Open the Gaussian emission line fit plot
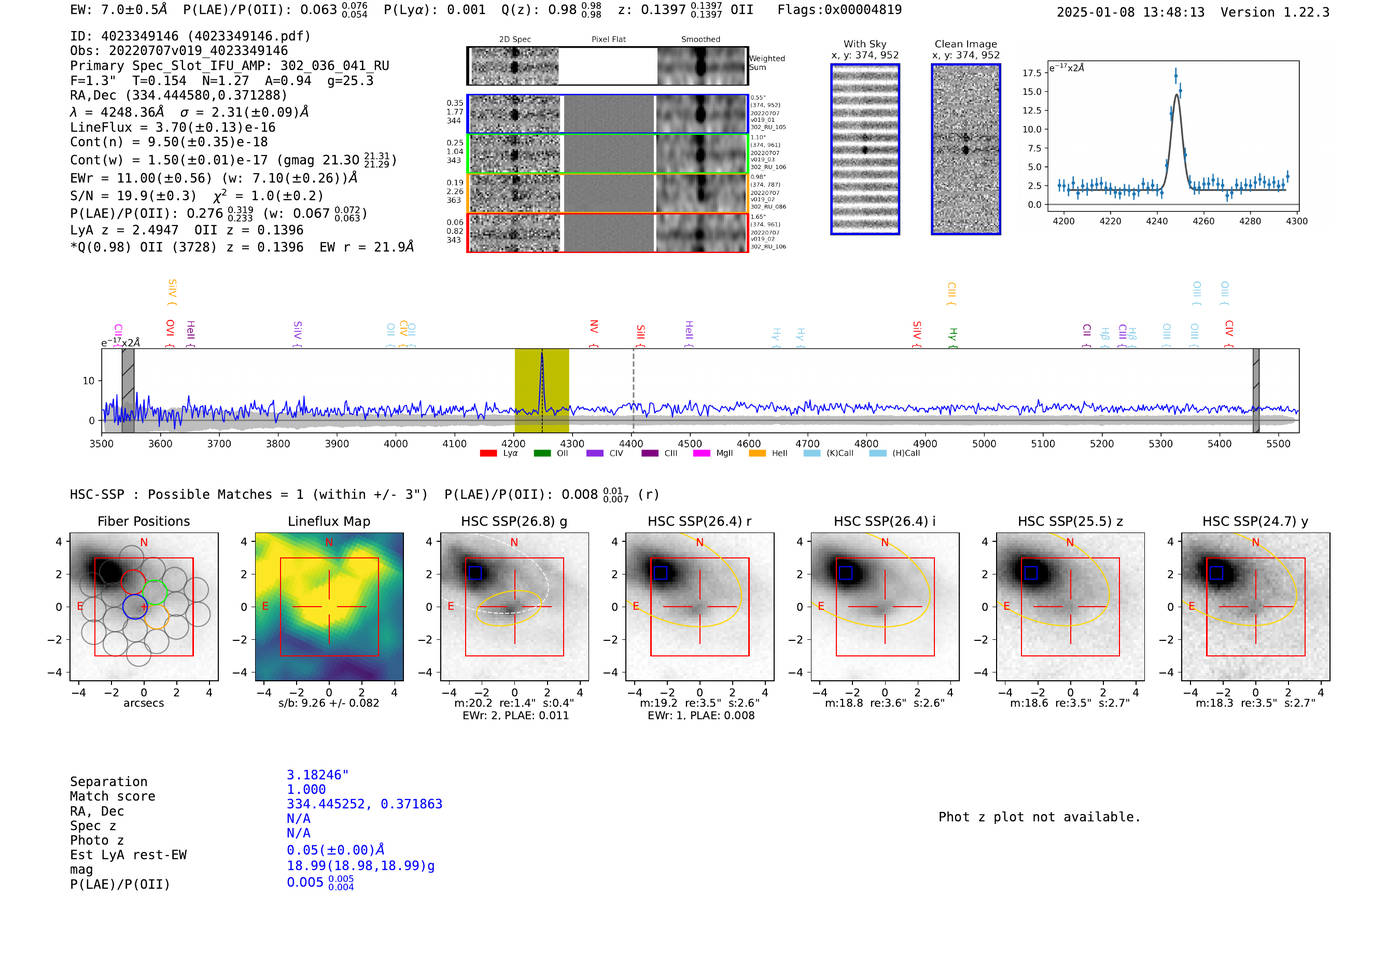The height and width of the screenshot is (953, 1400). point(1172,137)
